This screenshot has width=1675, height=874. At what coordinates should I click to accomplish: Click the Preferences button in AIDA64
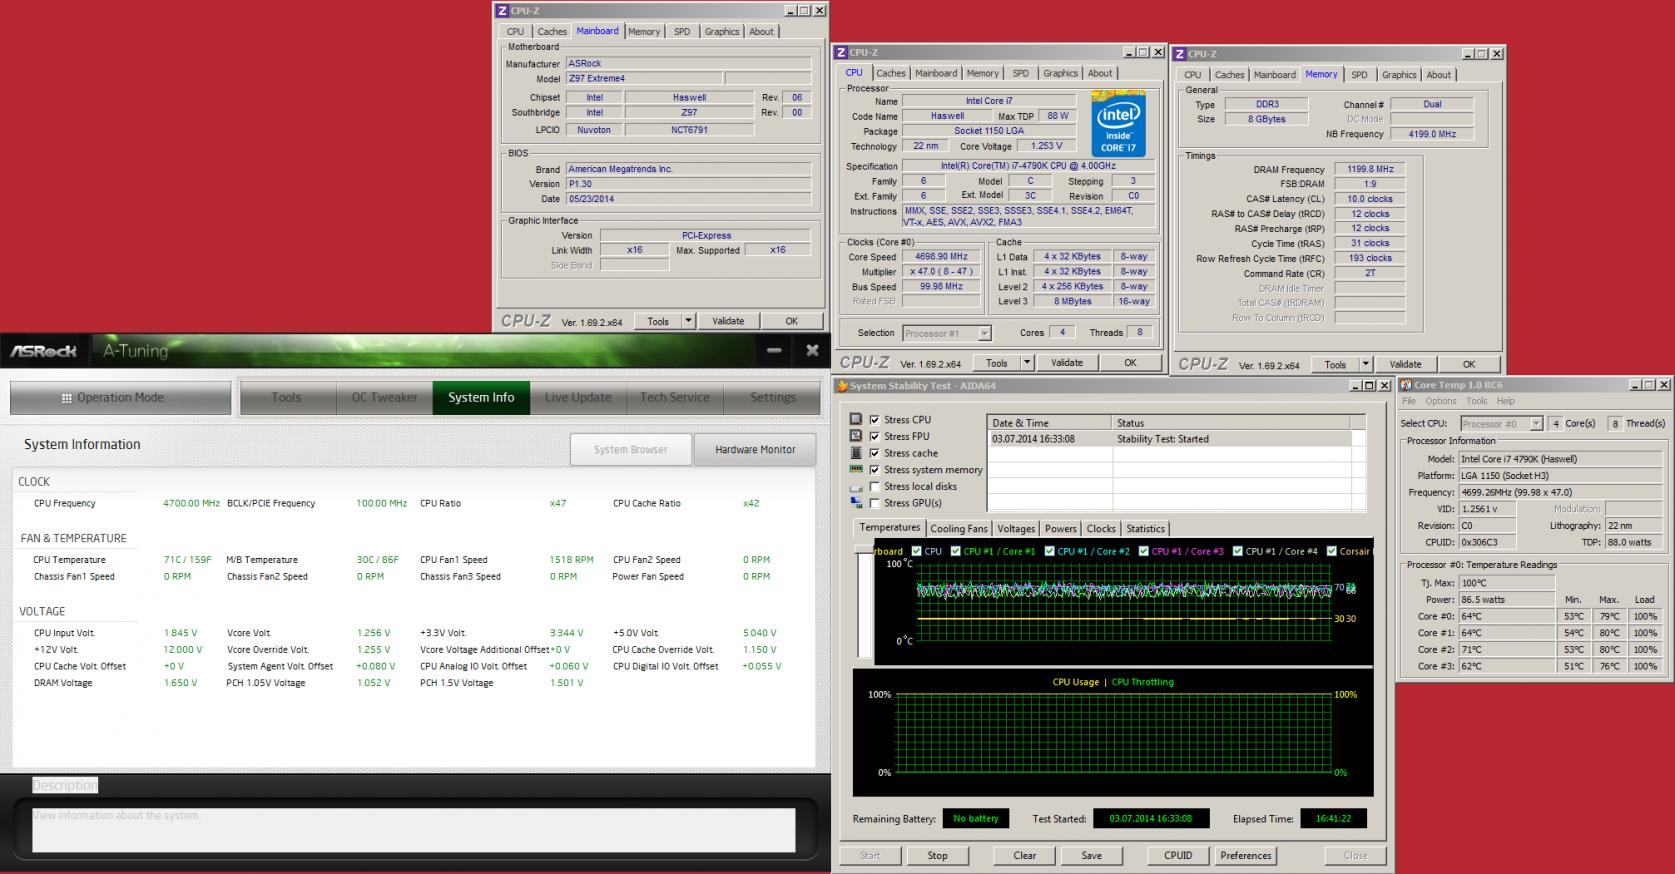pyautogui.click(x=1246, y=856)
